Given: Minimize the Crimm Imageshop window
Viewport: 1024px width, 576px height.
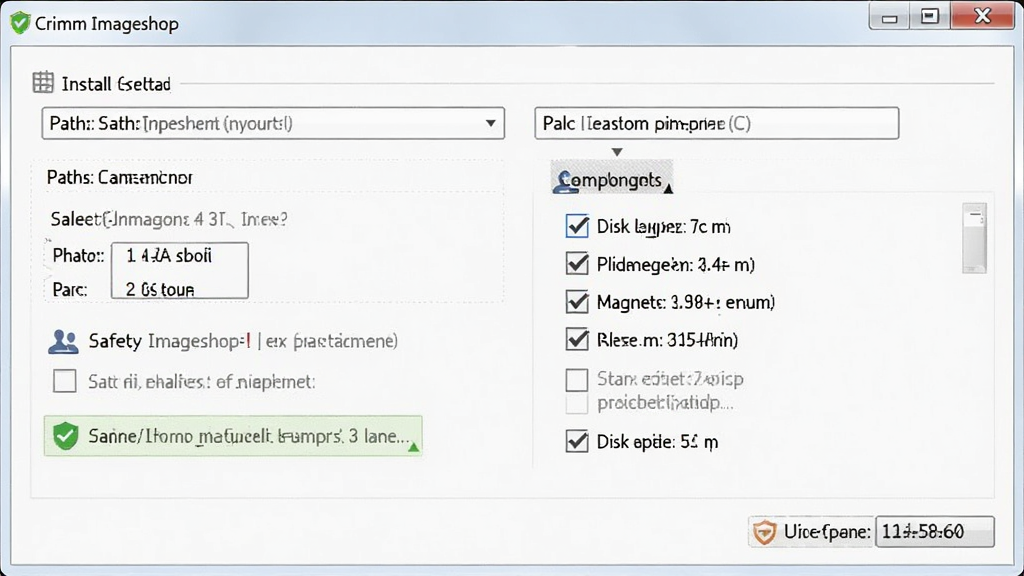Looking at the screenshot, I should [889, 17].
